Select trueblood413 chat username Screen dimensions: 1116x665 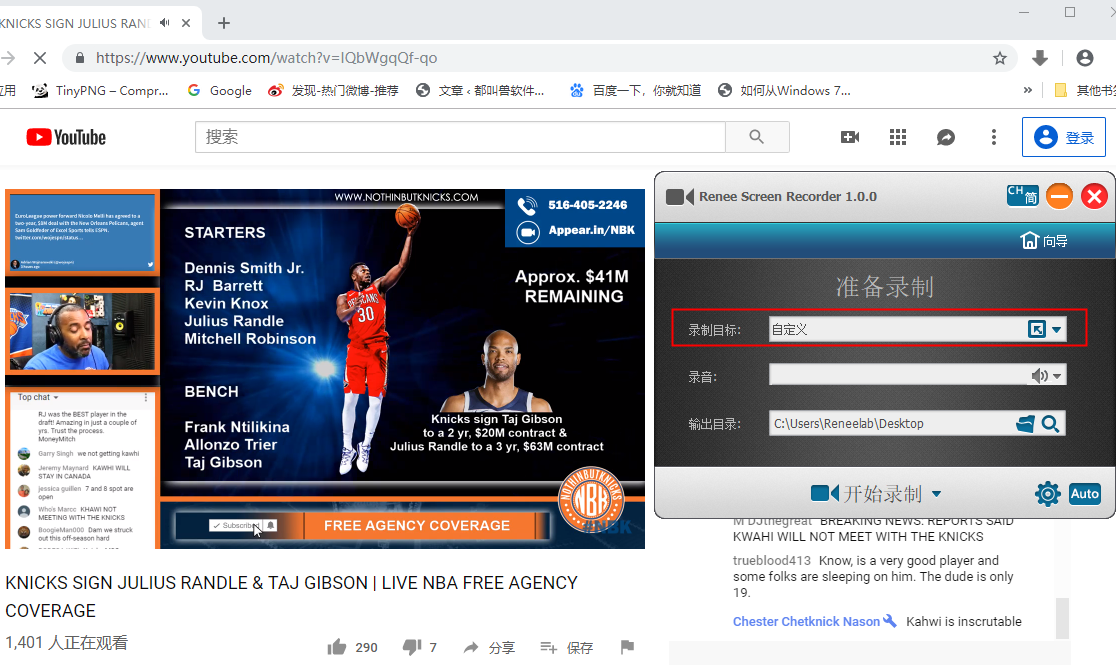coord(772,560)
